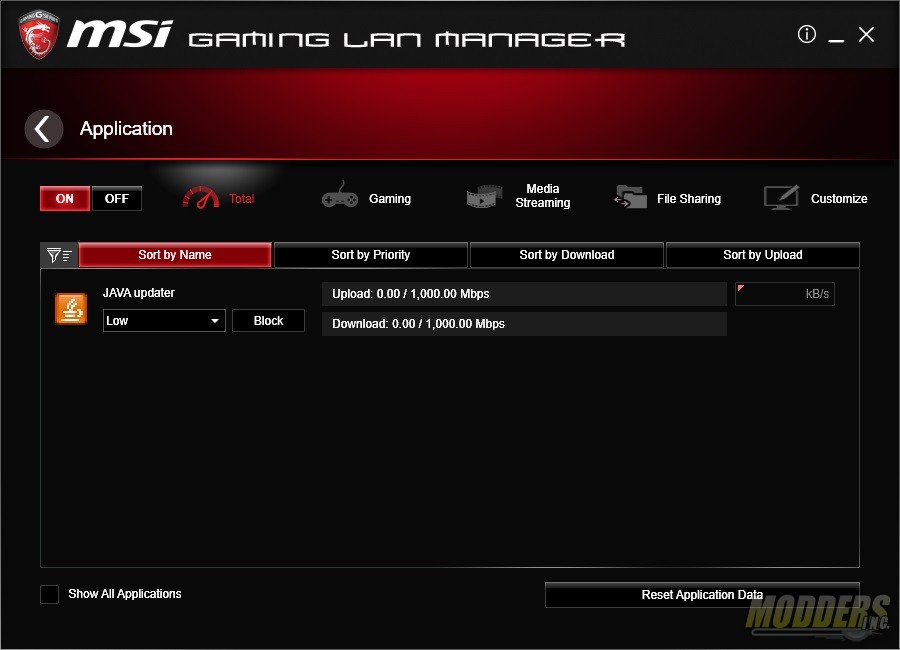Select the Media Streaming film icon

click(x=484, y=196)
